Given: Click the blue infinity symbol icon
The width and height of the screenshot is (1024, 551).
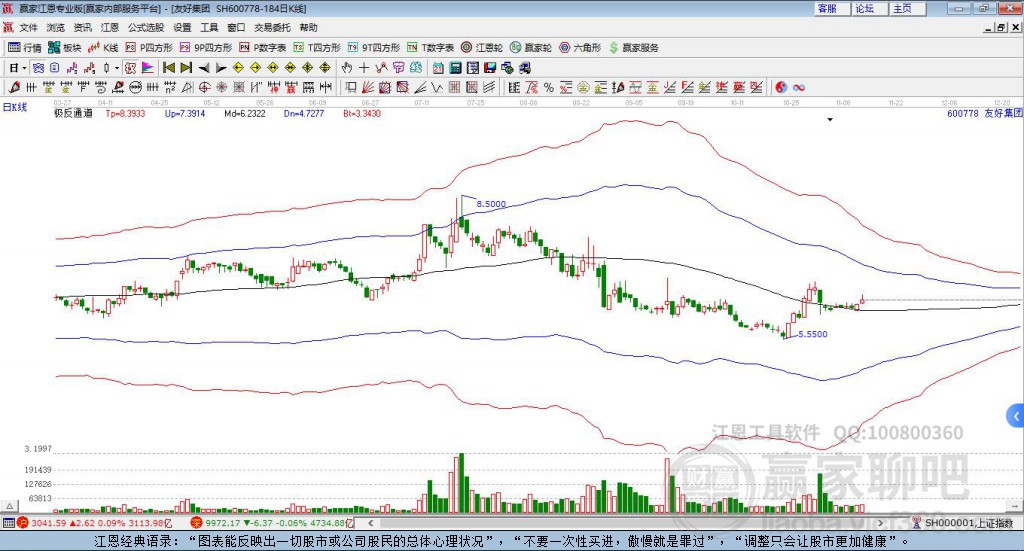Looking at the screenshot, I should [x=799, y=87].
